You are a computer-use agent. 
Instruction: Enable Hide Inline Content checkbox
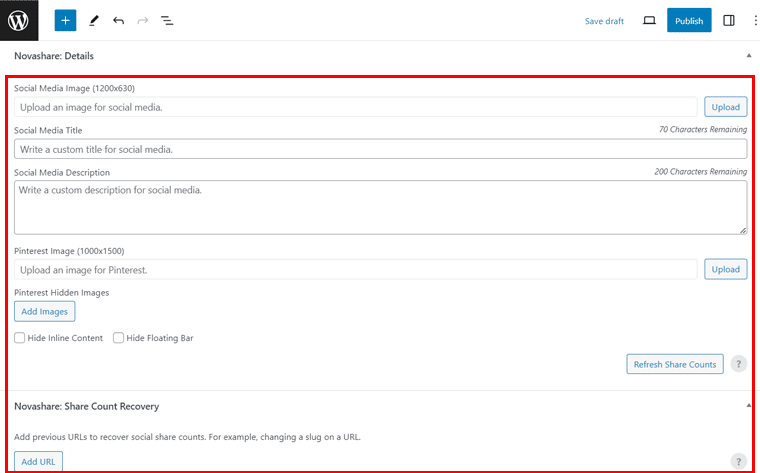click(x=19, y=338)
